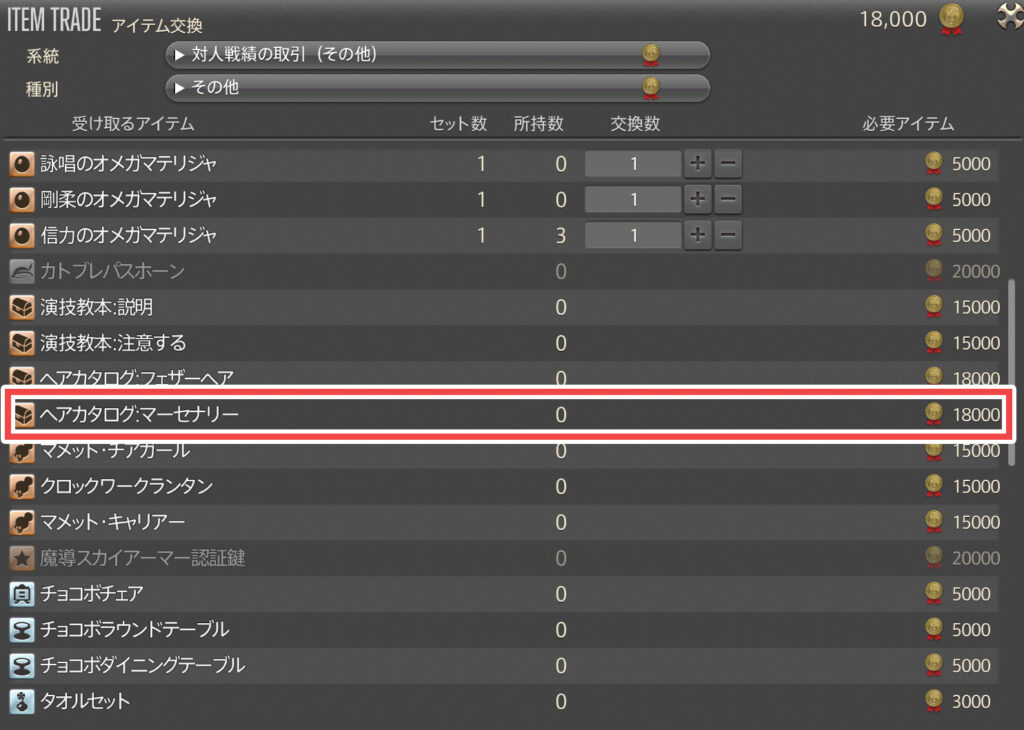Click the クロックワークランタン minion icon

[x=22, y=486]
